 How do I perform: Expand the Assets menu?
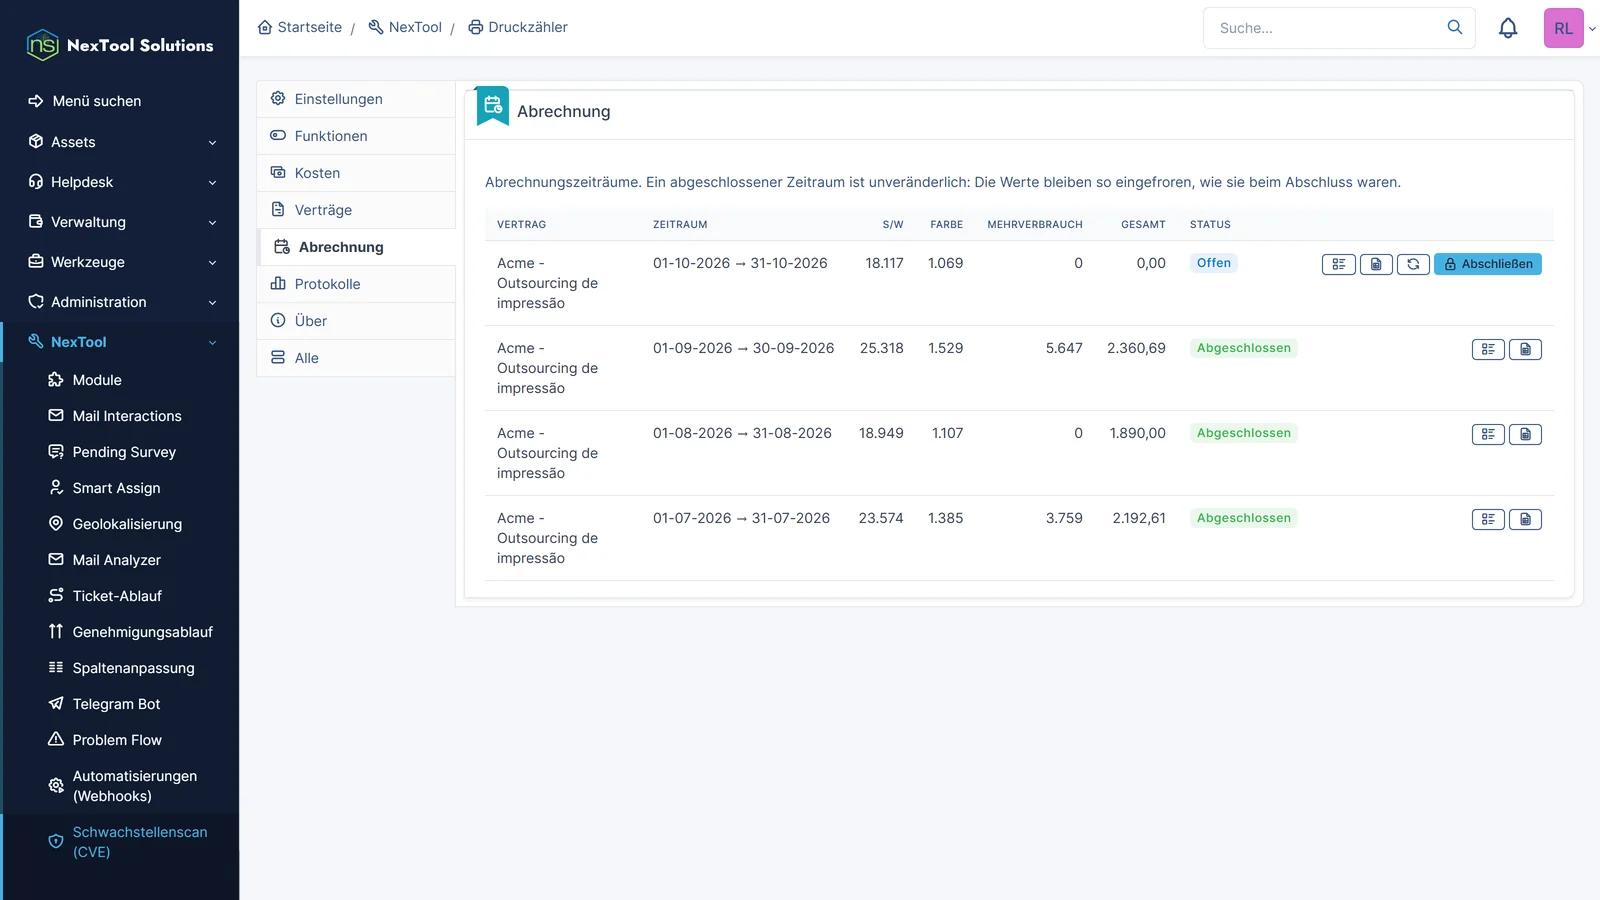tap(119, 142)
